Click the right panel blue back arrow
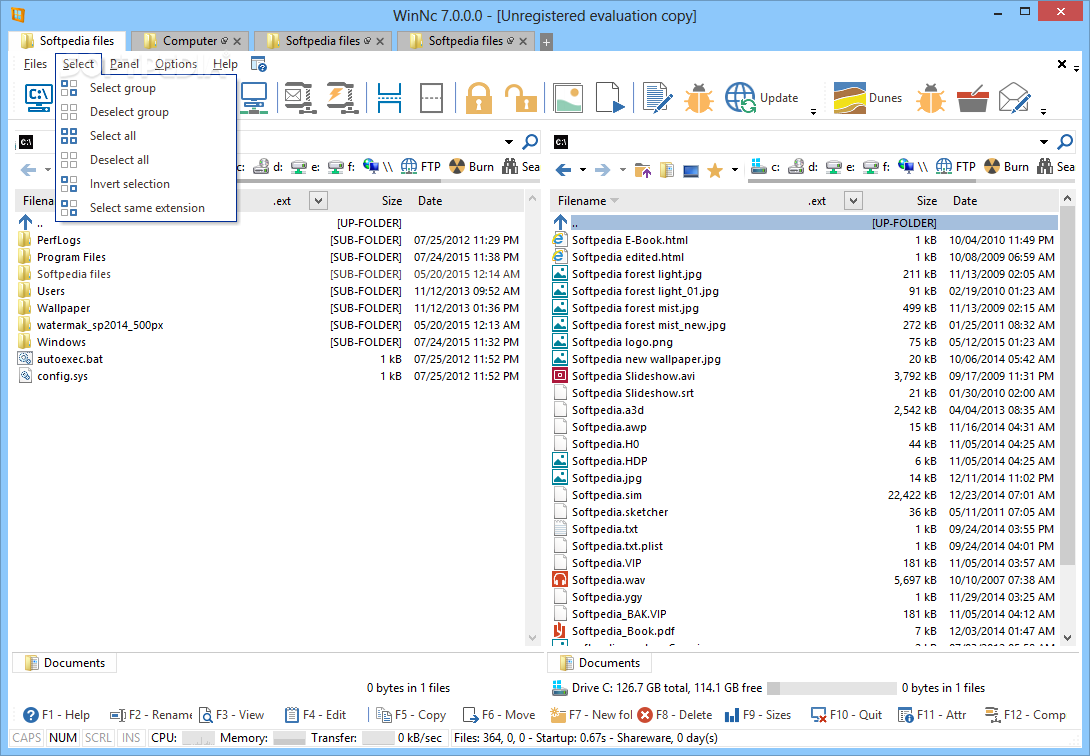The height and width of the screenshot is (756, 1090). pos(564,169)
